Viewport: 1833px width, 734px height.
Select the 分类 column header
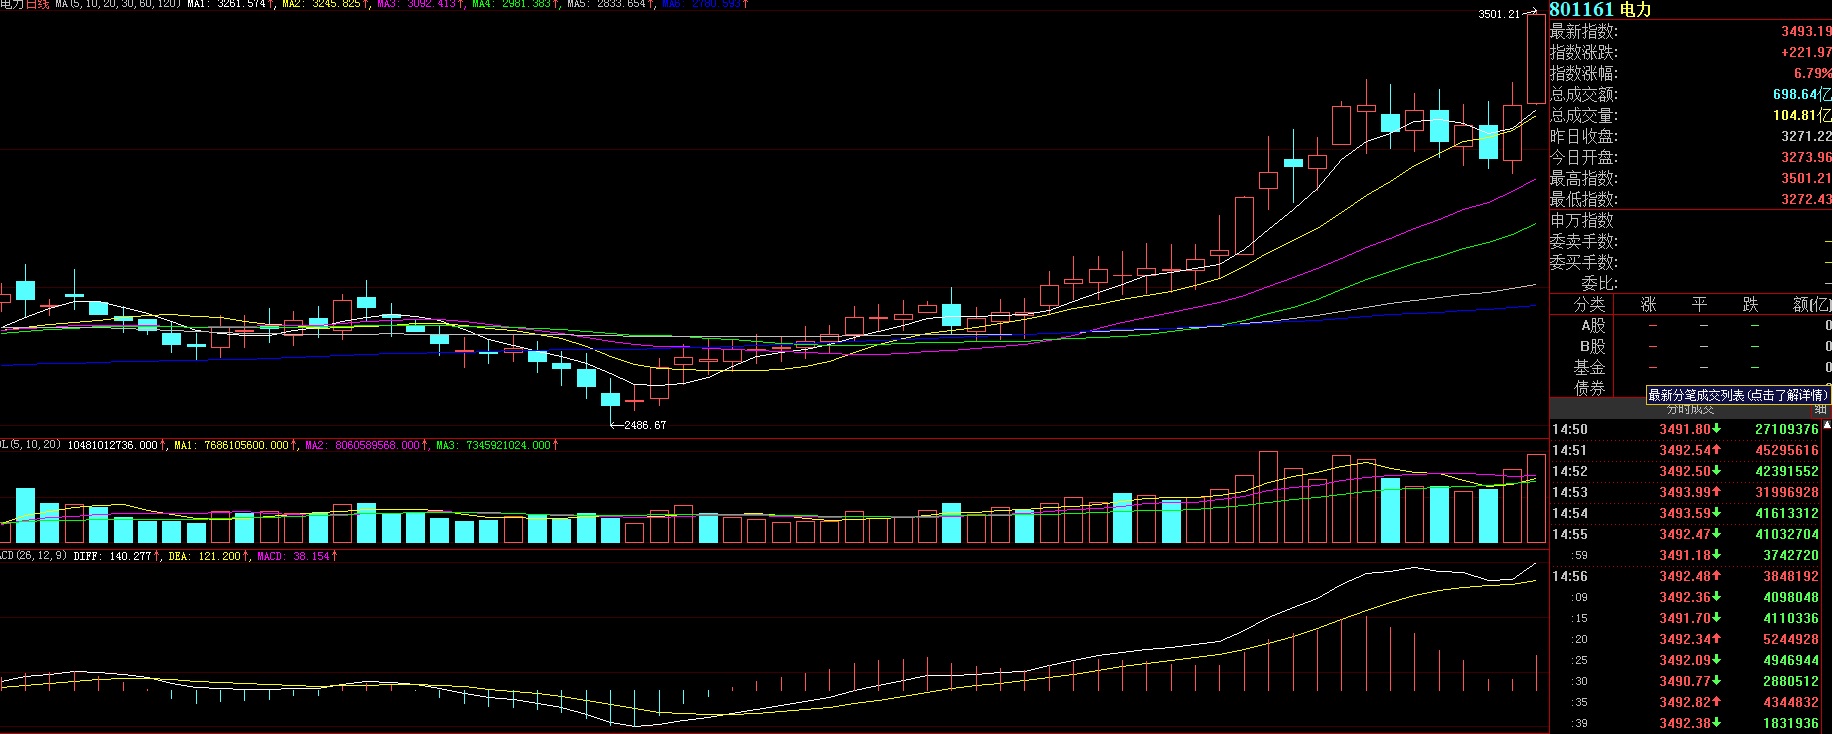click(1589, 304)
